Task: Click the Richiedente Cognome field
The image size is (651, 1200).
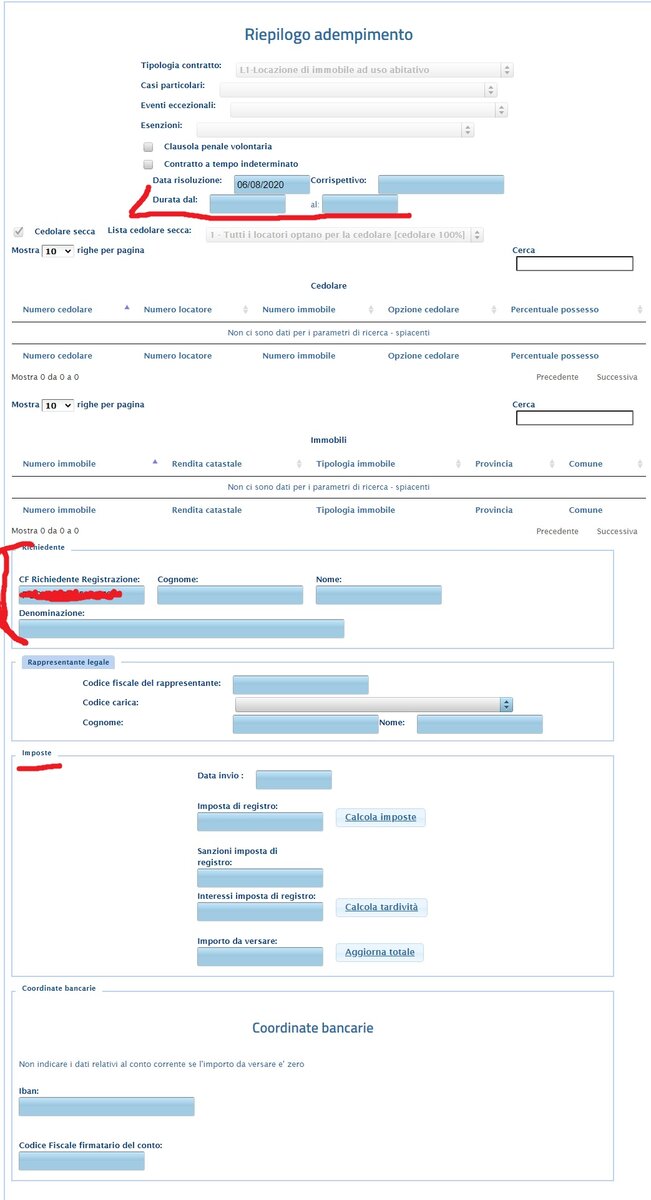Action: coord(230,595)
